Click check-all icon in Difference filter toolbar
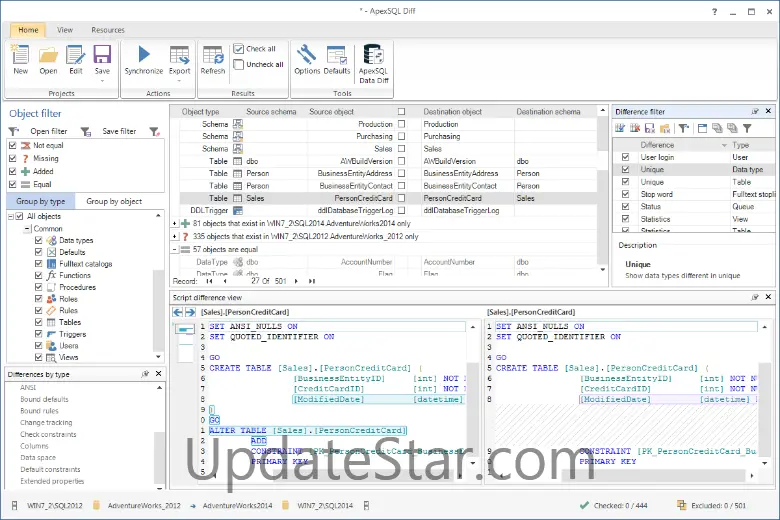The width and height of the screenshot is (780, 520). 620,128
